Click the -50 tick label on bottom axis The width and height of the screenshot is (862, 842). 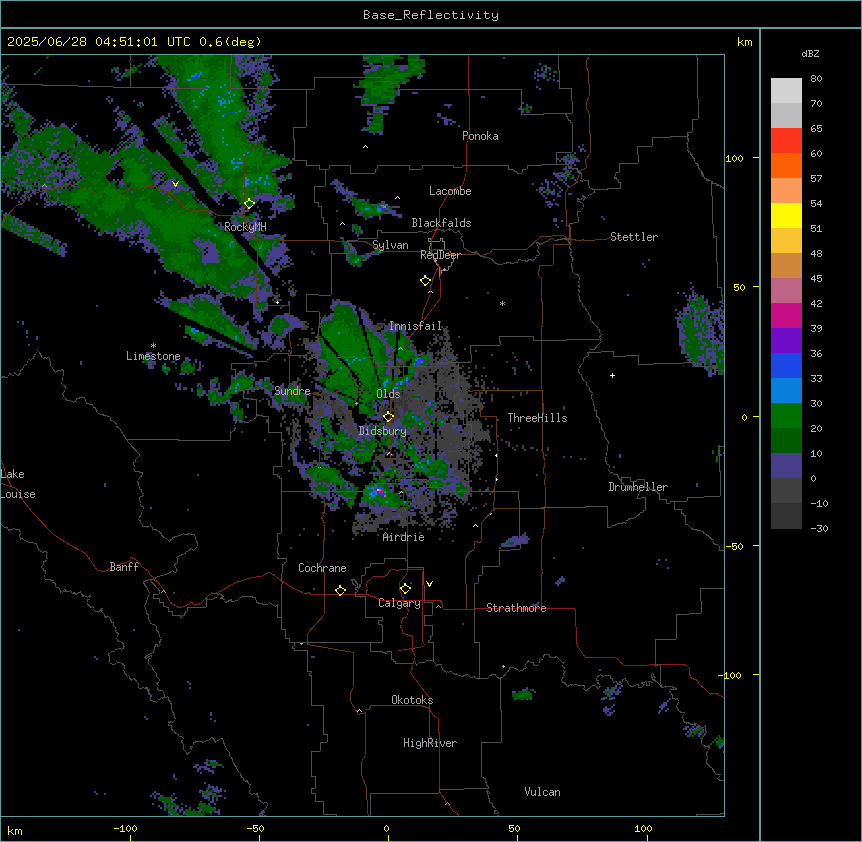pos(255,828)
